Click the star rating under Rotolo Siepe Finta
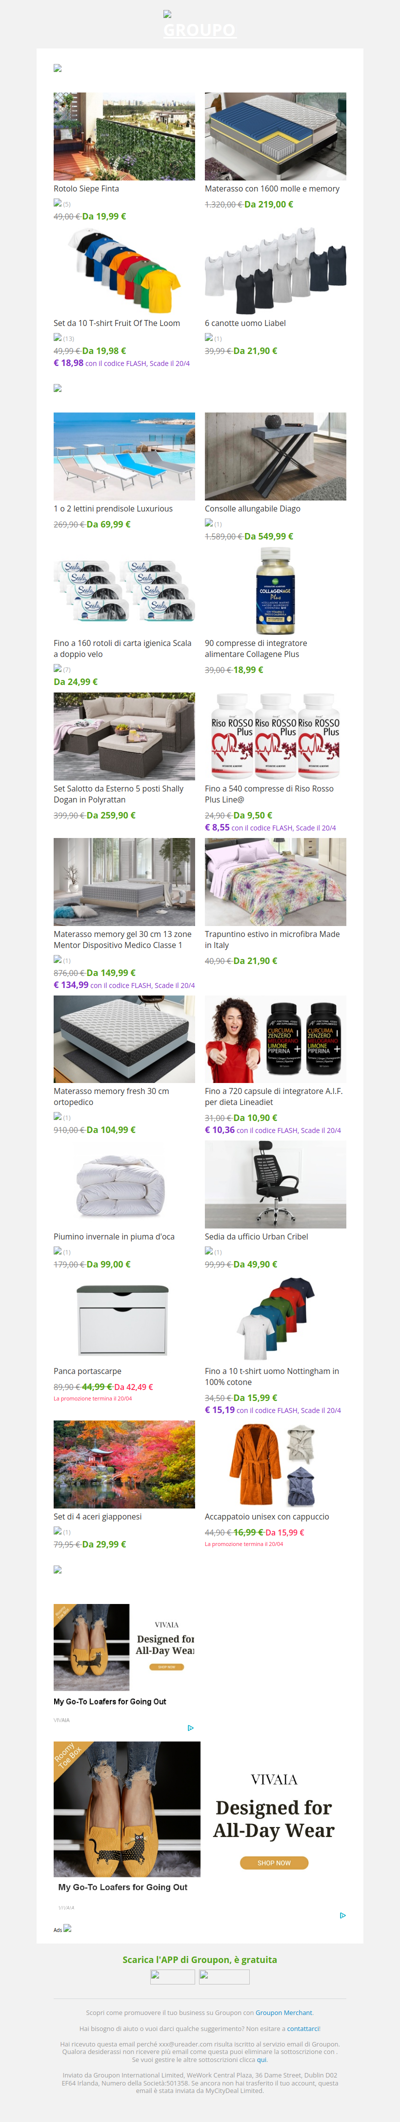 tap(62, 203)
